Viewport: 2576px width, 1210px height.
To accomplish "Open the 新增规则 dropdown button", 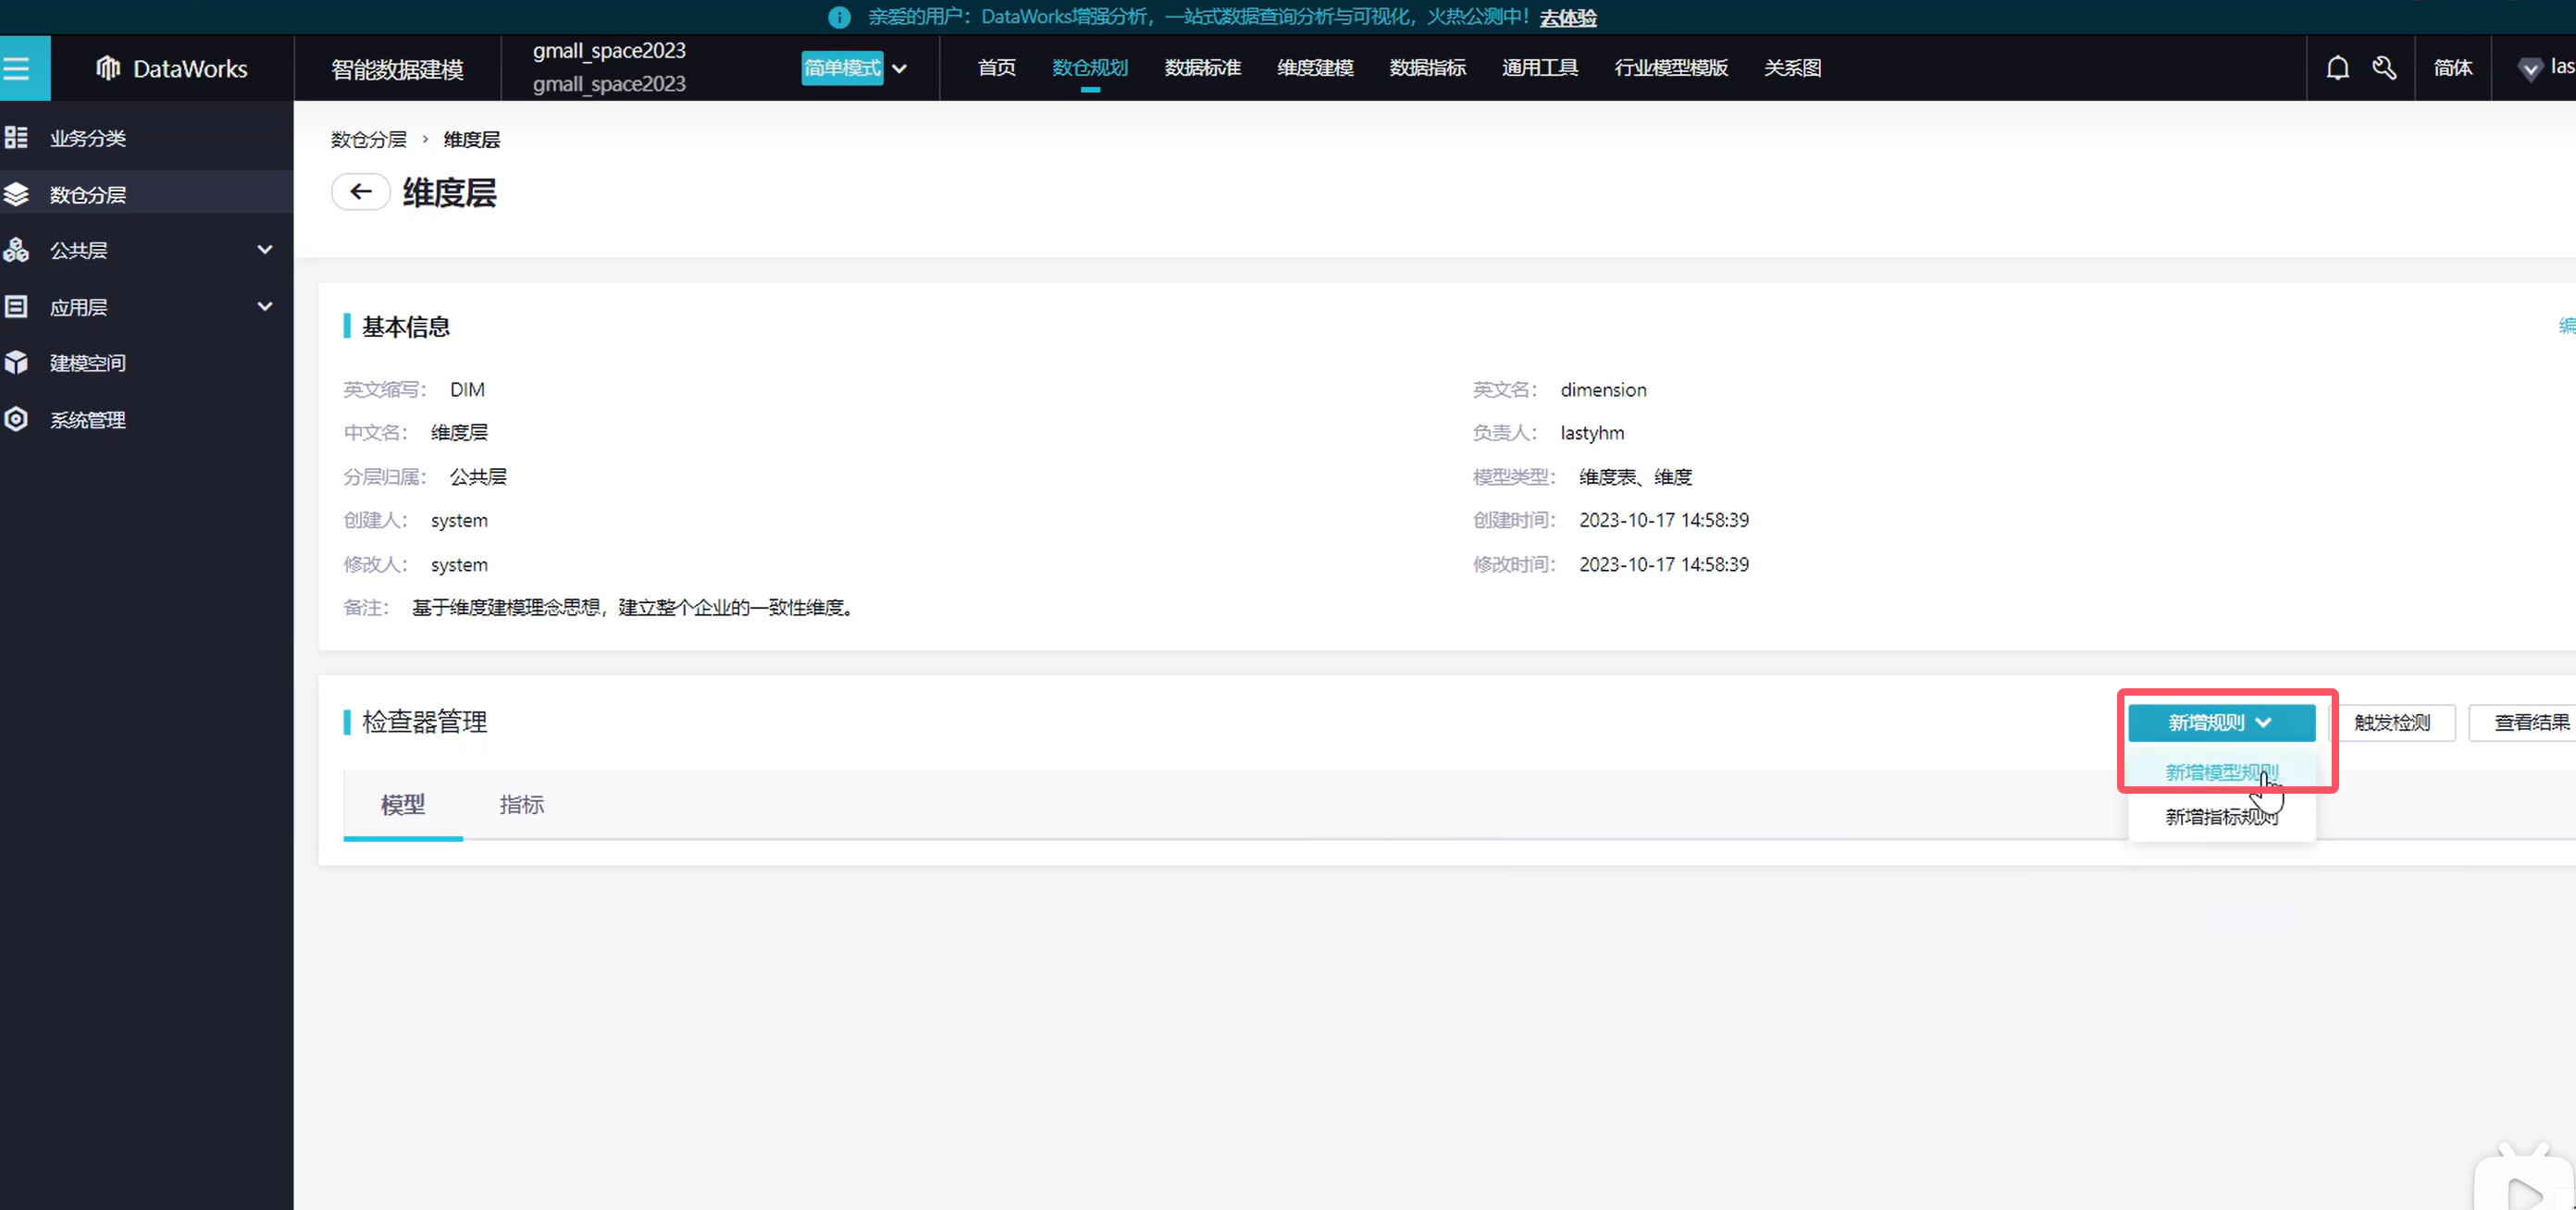I will (2221, 722).
